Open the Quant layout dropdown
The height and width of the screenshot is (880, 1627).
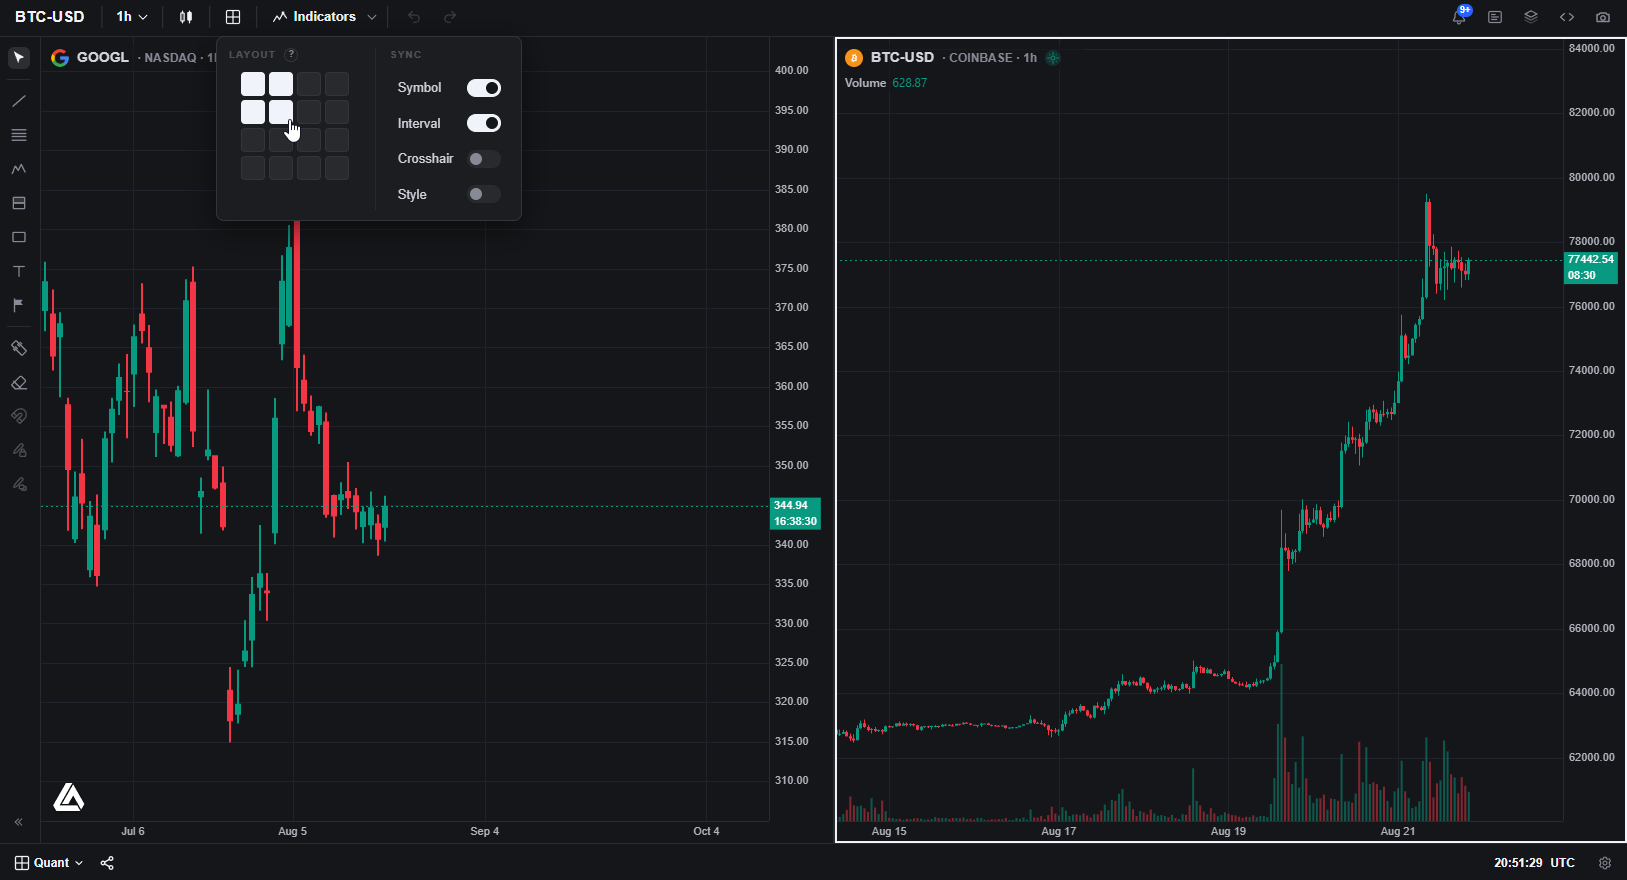(49, 863)
